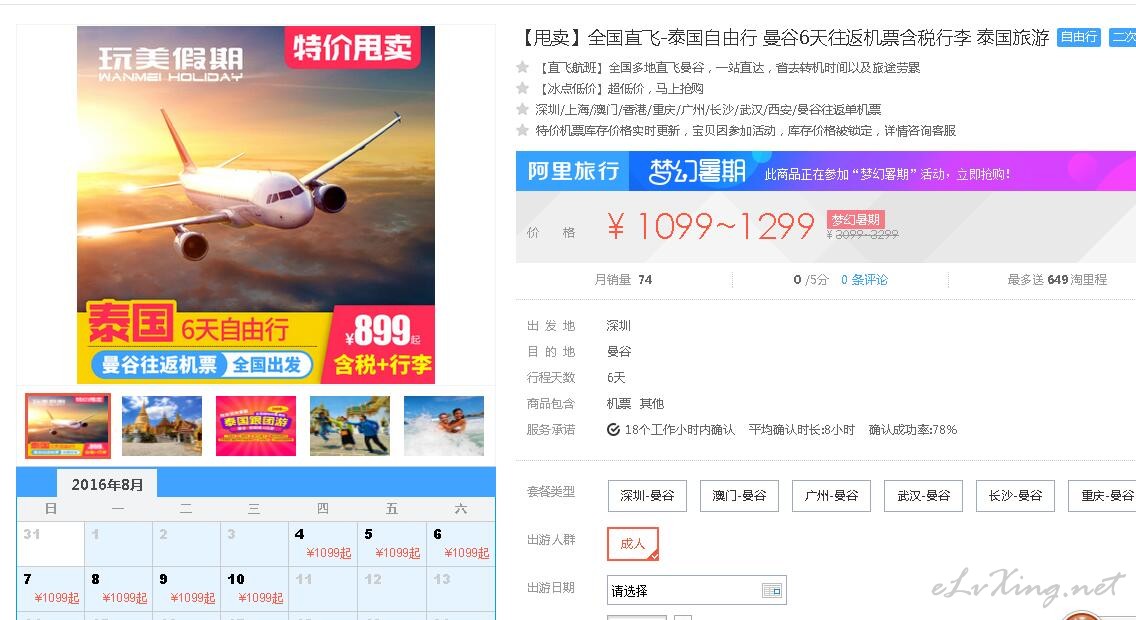Screen dimensions: 1136x620
Task: Click the 梦幻暑期 red price badge
Action: pos(856,219)
